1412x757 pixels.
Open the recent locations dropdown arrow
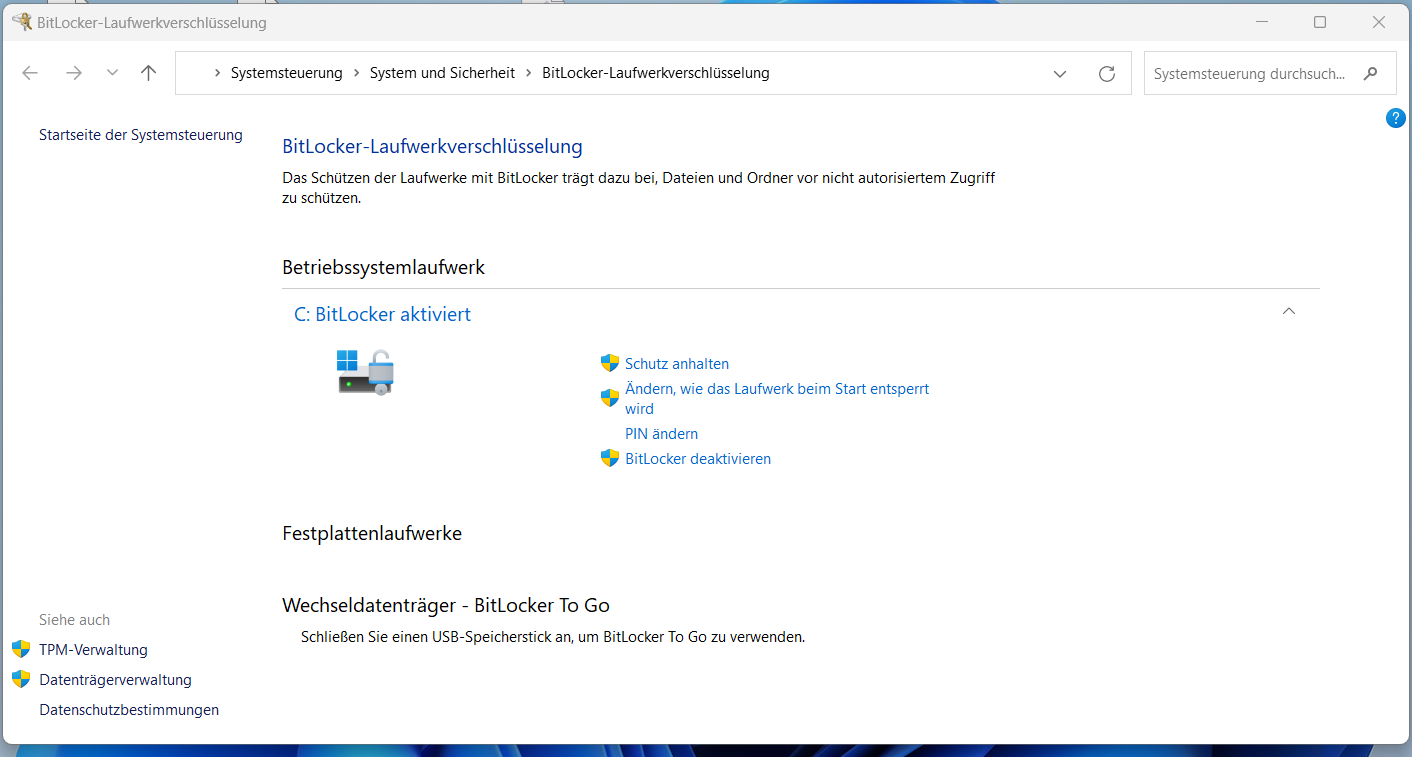coord(112,73)
